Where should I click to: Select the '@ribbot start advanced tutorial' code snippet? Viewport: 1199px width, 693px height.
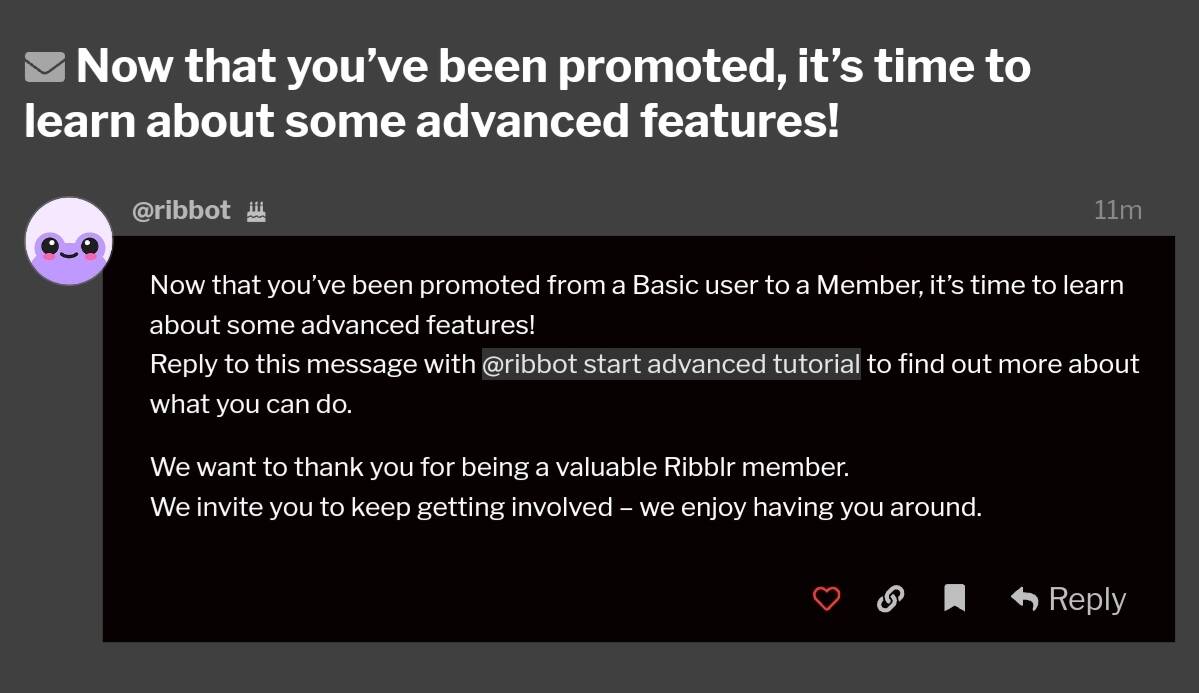pos(671,364)
